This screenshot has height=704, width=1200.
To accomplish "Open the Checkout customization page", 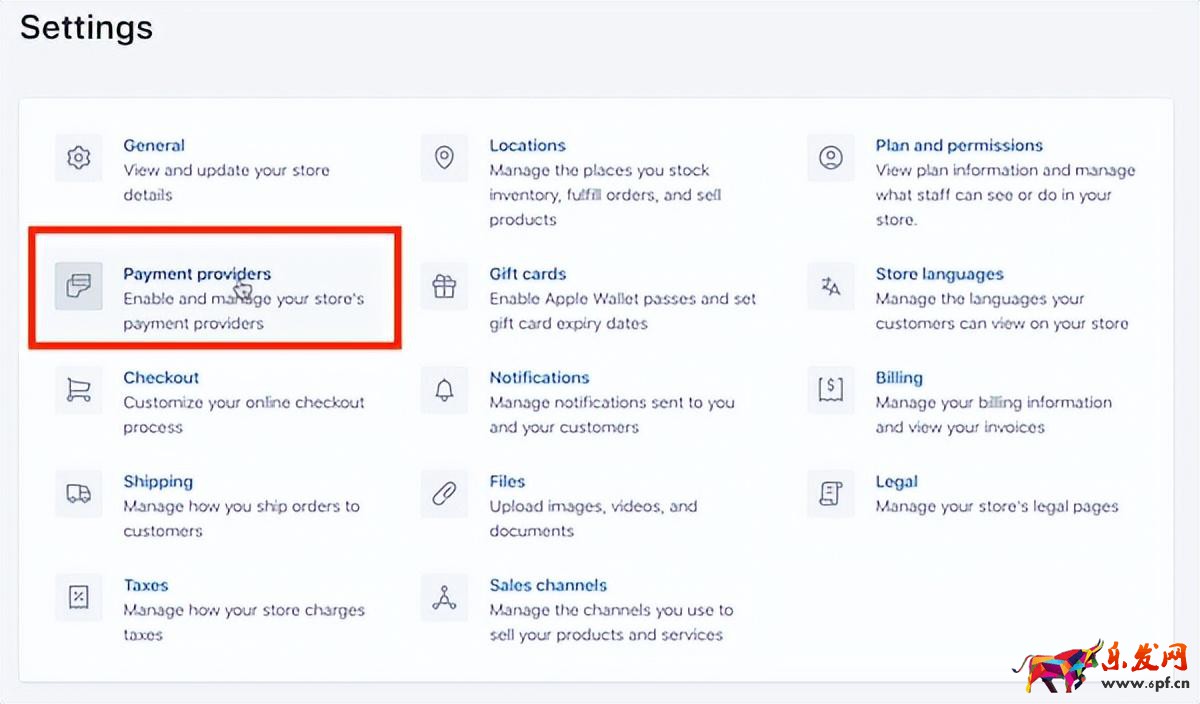I will 161,378.
